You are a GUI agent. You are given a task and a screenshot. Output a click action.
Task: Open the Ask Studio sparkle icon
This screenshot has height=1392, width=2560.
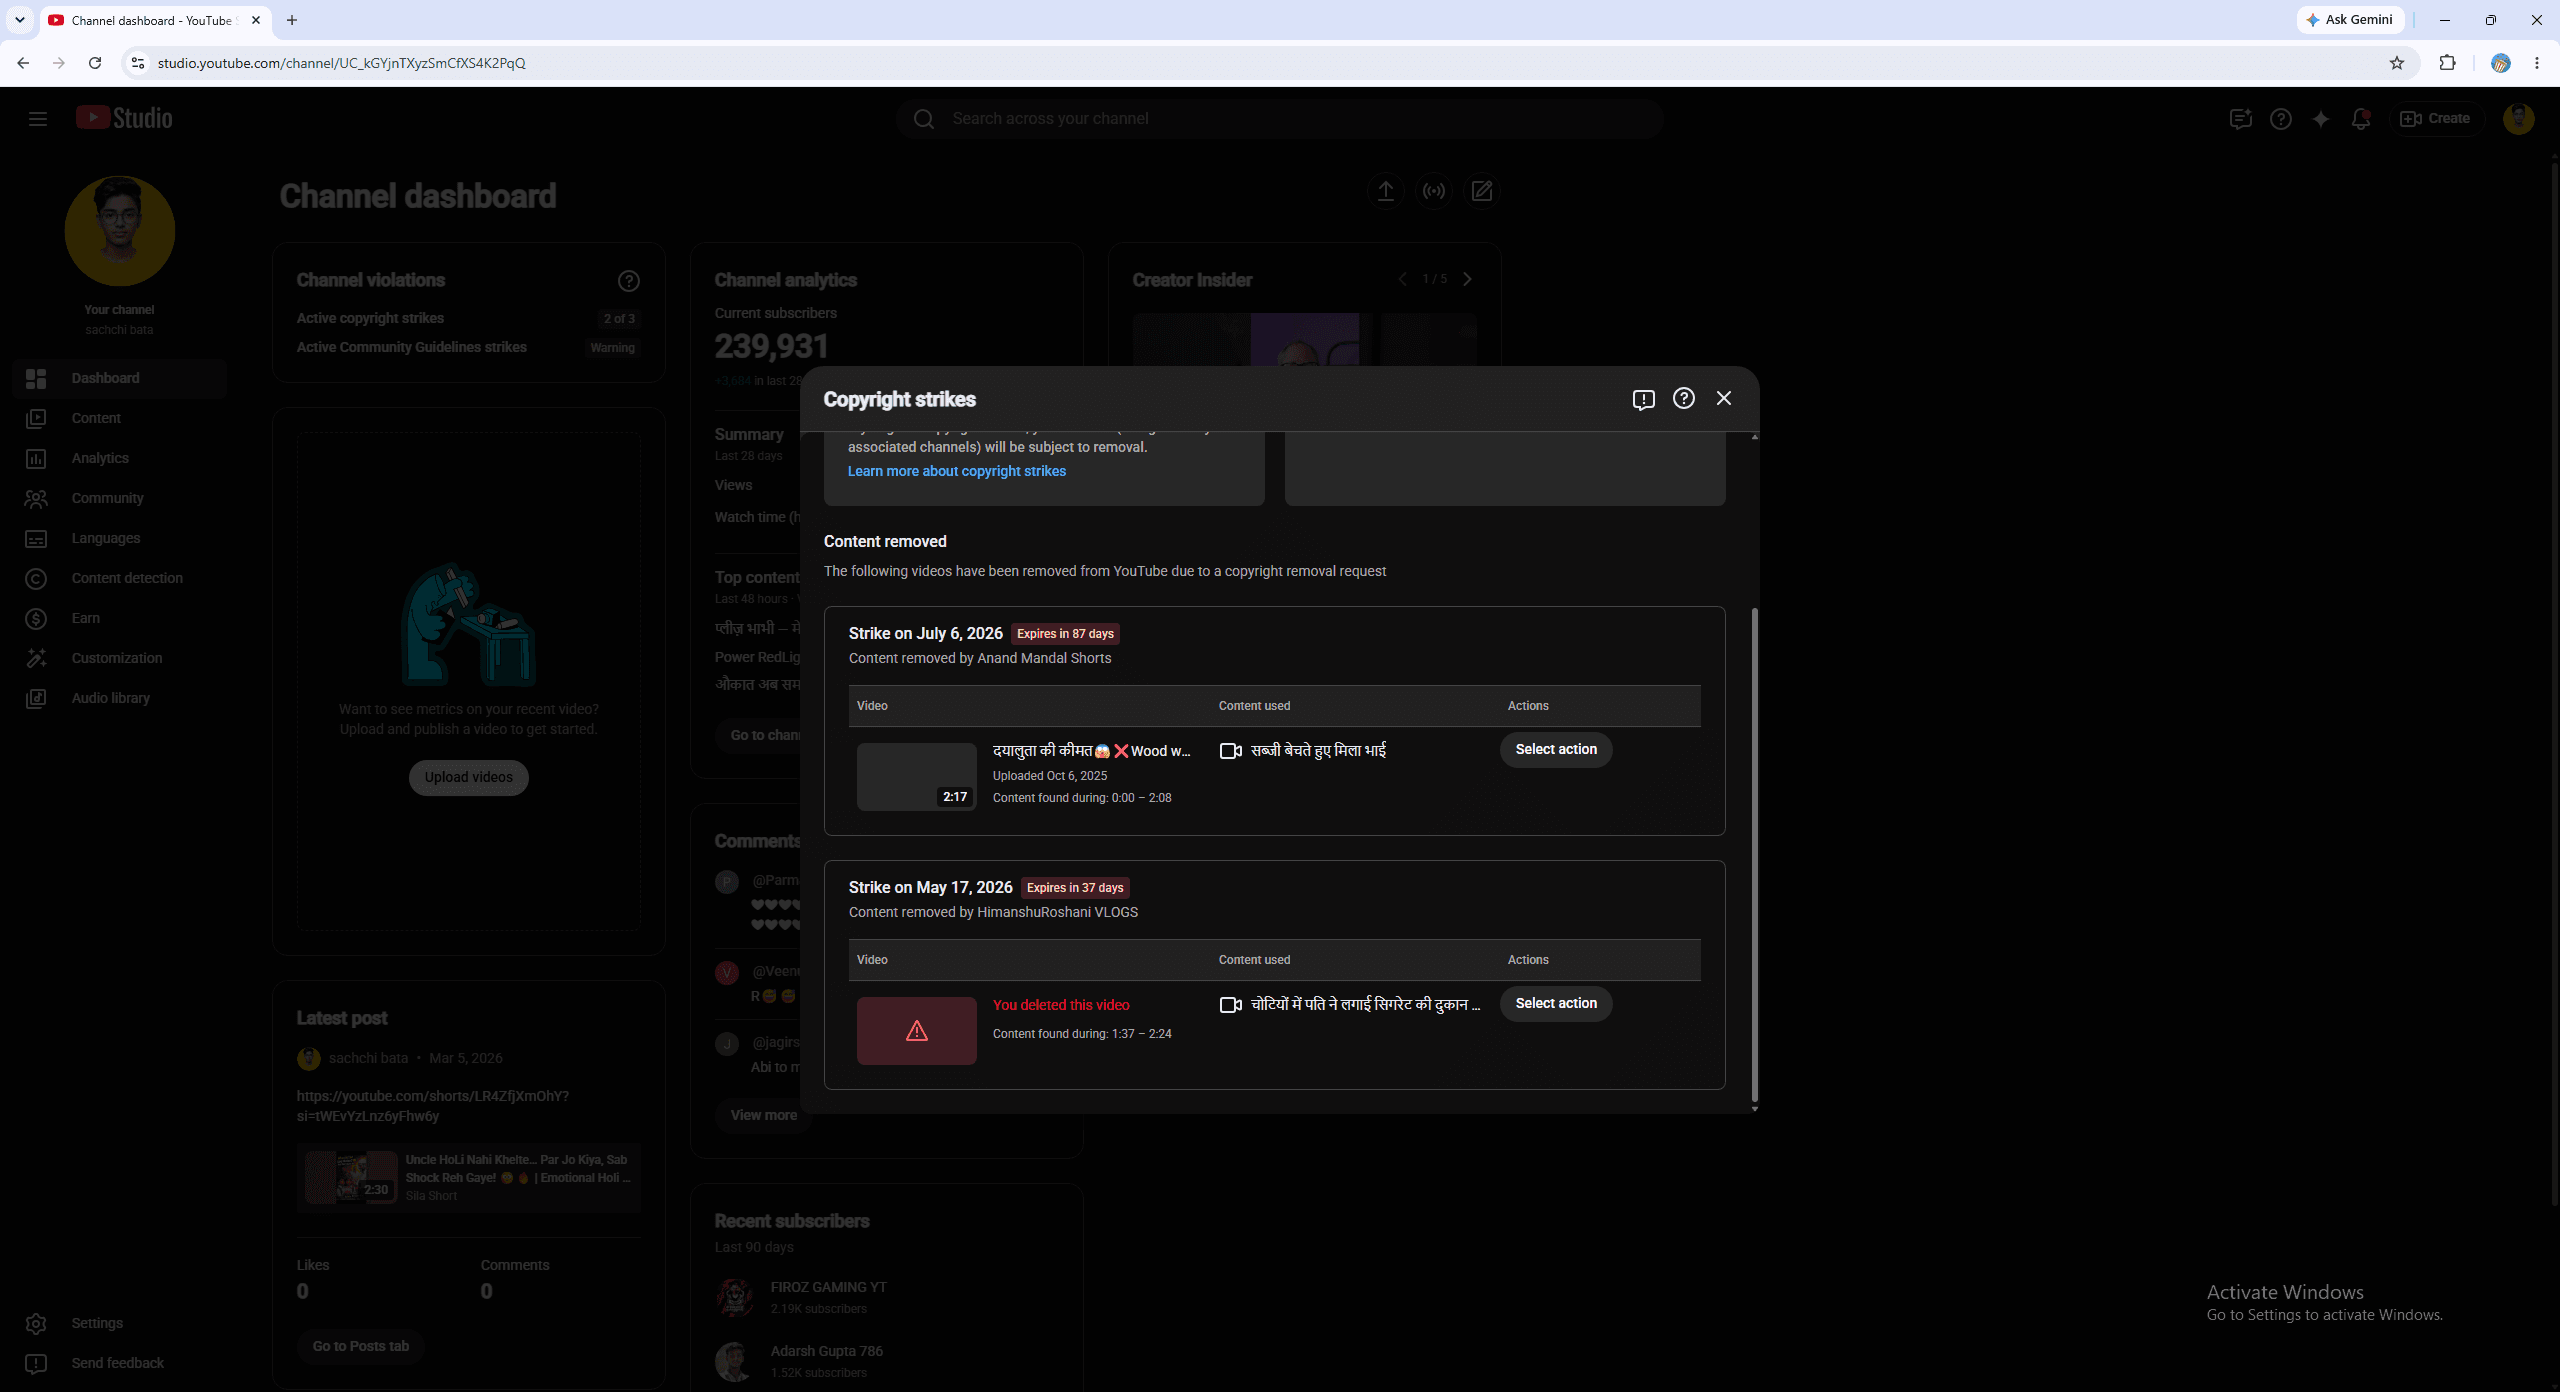coord(2321,119)
